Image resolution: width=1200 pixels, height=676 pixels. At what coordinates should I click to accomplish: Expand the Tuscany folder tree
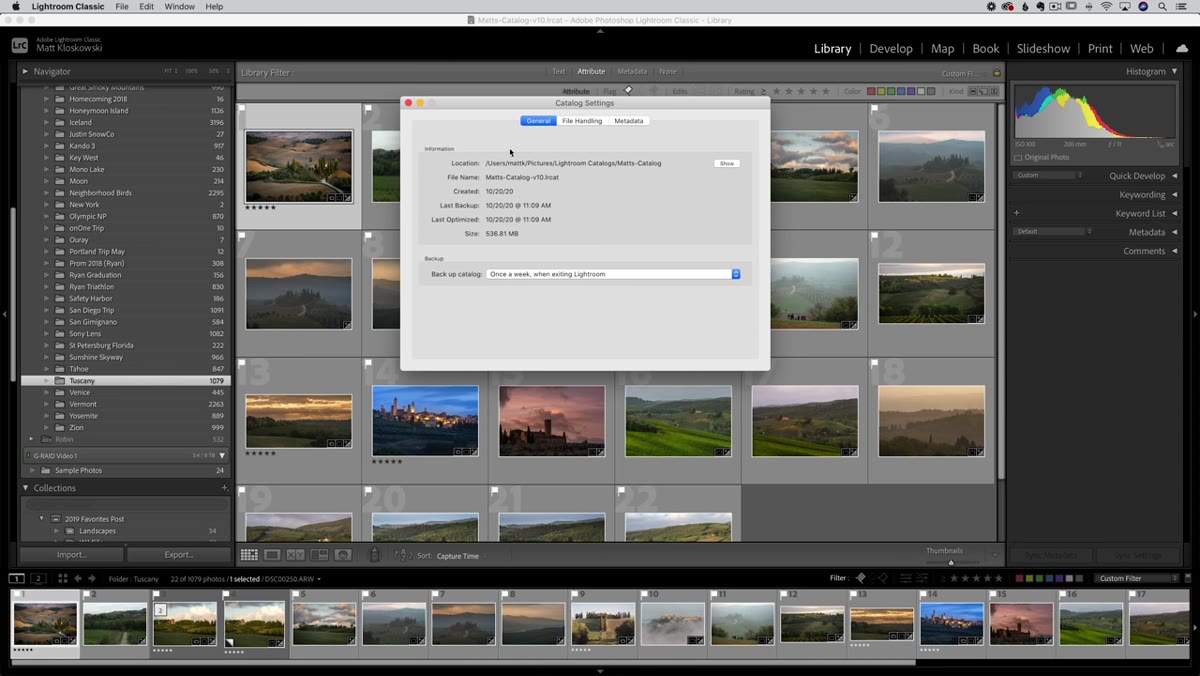(x=46, y=381)
